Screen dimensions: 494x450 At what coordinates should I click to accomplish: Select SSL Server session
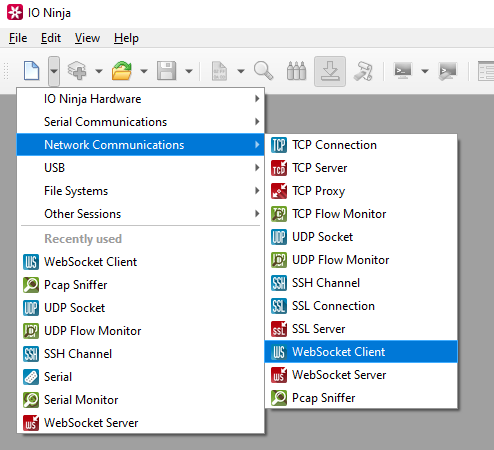(x=361, y=329)
